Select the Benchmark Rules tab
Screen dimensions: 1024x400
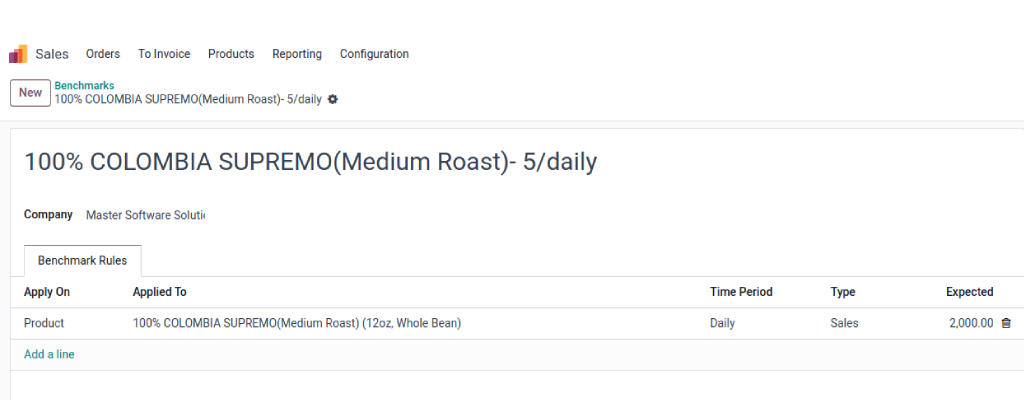point(82,260)
